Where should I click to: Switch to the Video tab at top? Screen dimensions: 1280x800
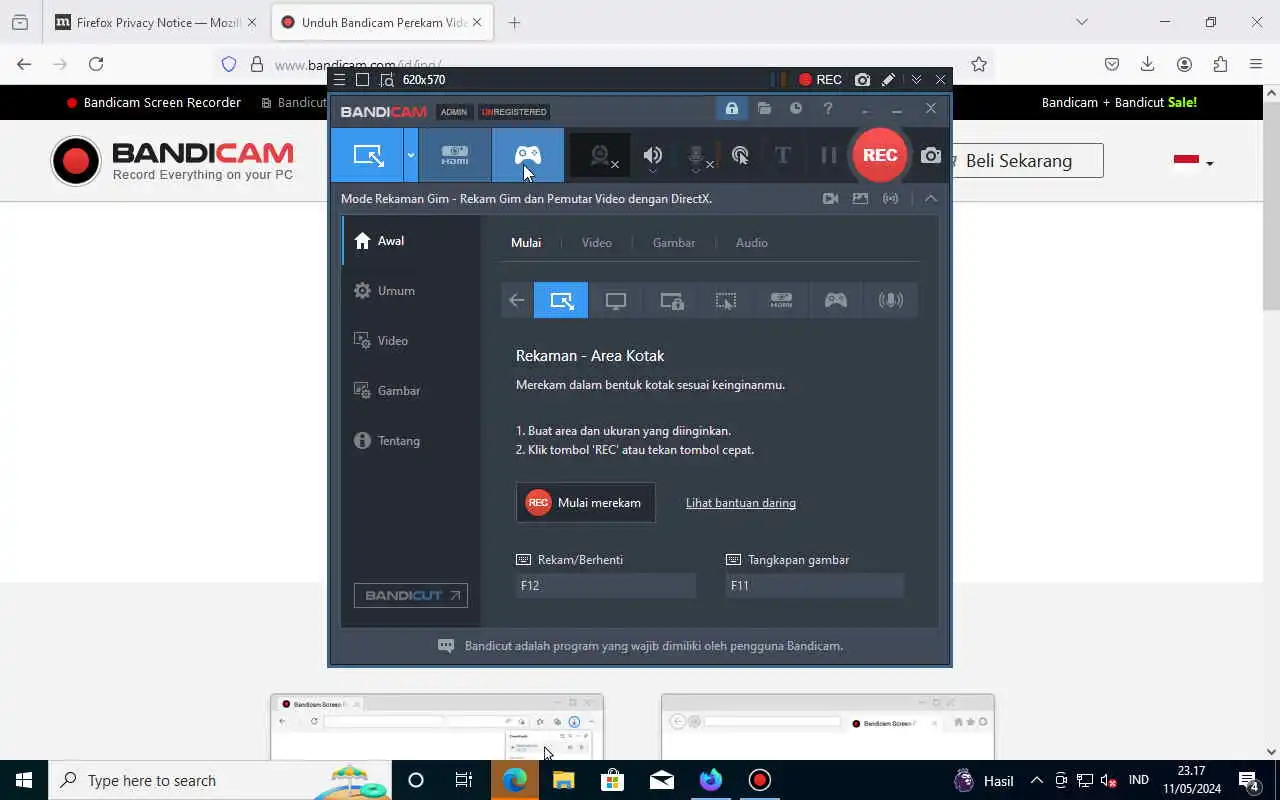point(597,243)
